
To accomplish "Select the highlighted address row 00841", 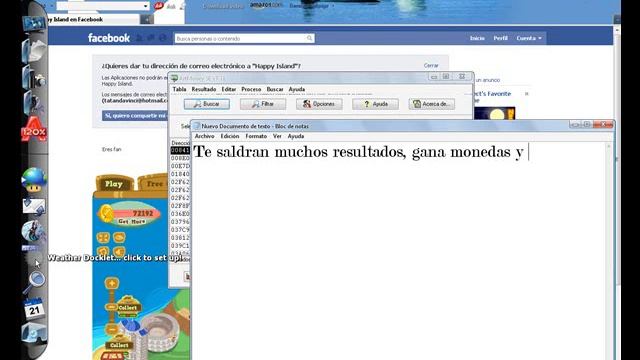I will pyautogui.click(x=180, y=151).
